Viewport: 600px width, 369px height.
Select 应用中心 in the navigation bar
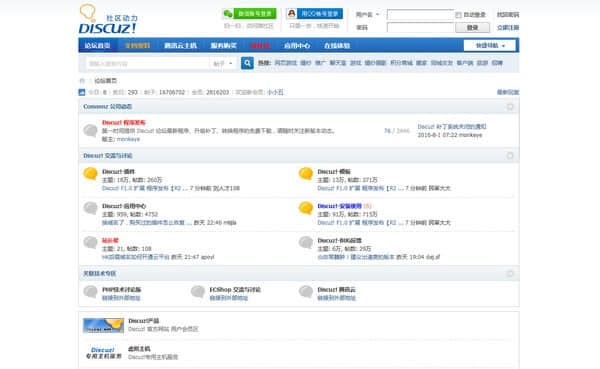[x=297, y=46]
